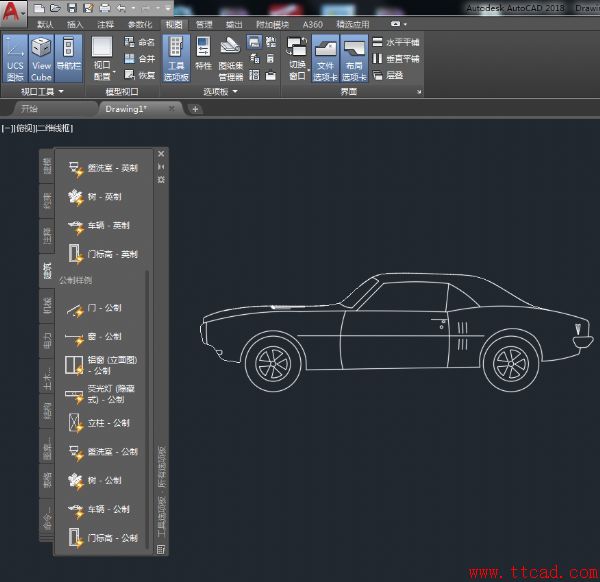This screenshot has width=600, height=582.
Task: Insert the 门标高 - 公制 block
Action: click(103, 538)
